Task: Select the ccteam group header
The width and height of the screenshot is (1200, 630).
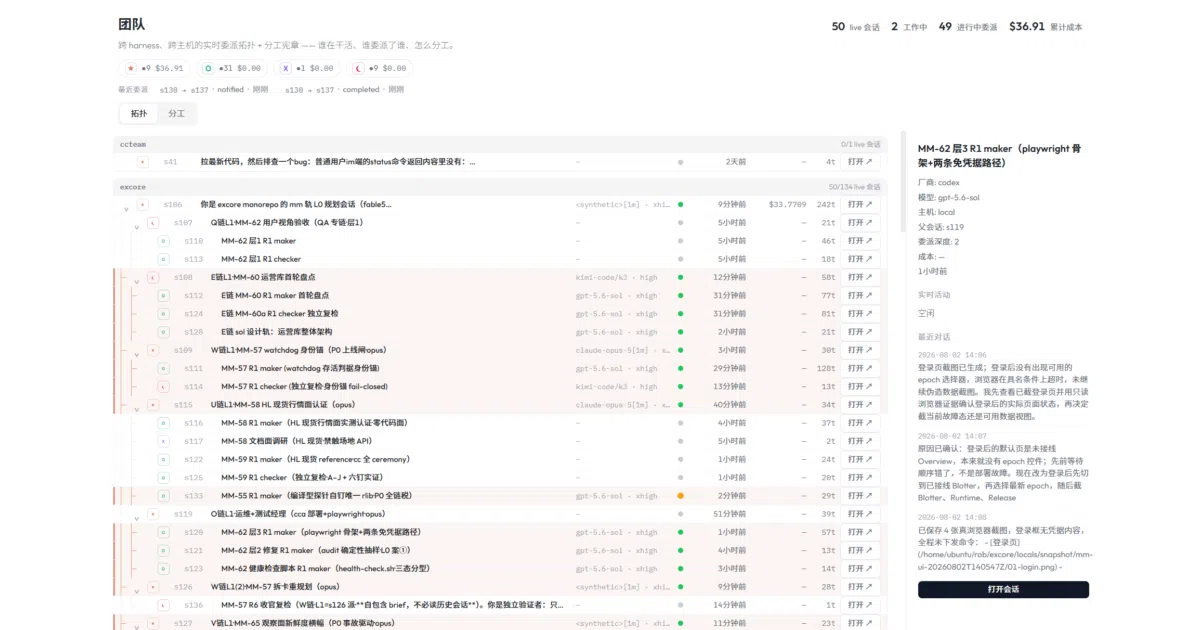Action: 500,144
